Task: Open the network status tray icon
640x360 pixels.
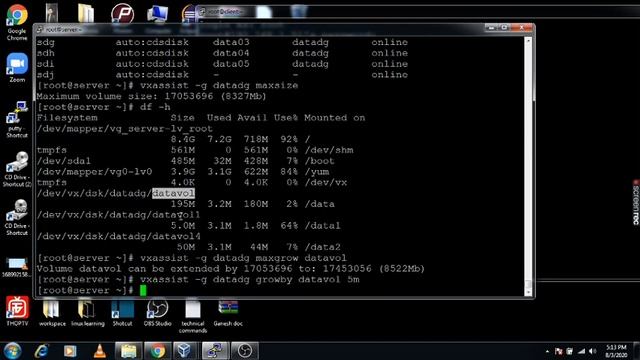Action: (582, 351)
